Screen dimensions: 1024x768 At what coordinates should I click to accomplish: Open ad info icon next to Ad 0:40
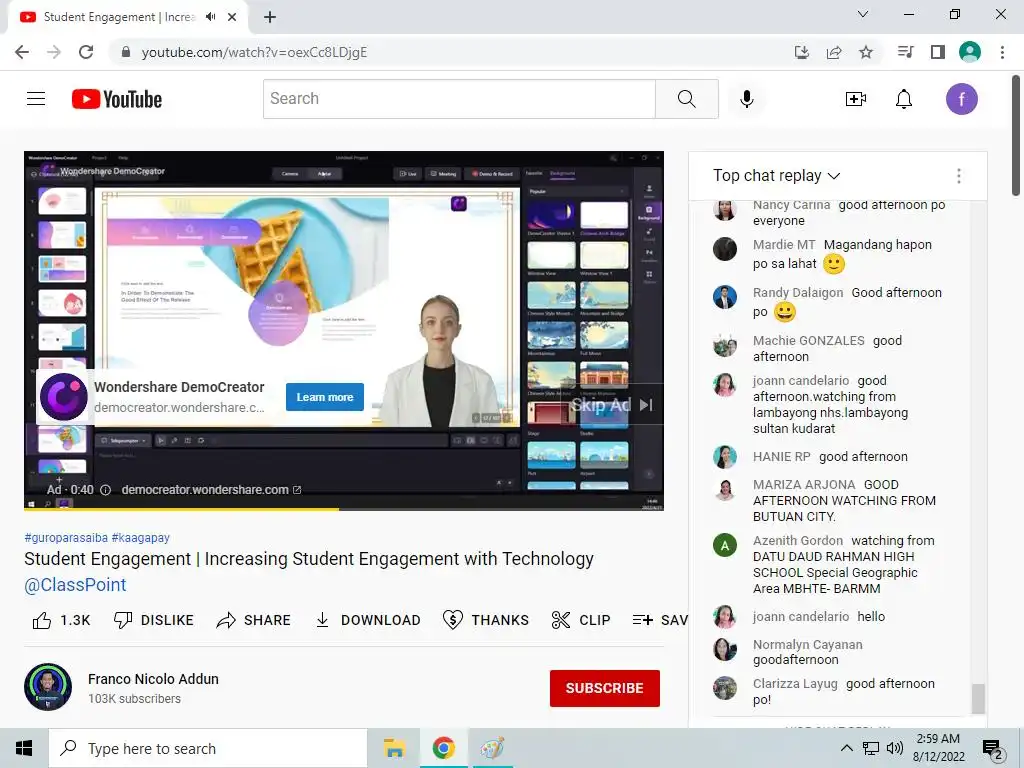coord(105,490)
